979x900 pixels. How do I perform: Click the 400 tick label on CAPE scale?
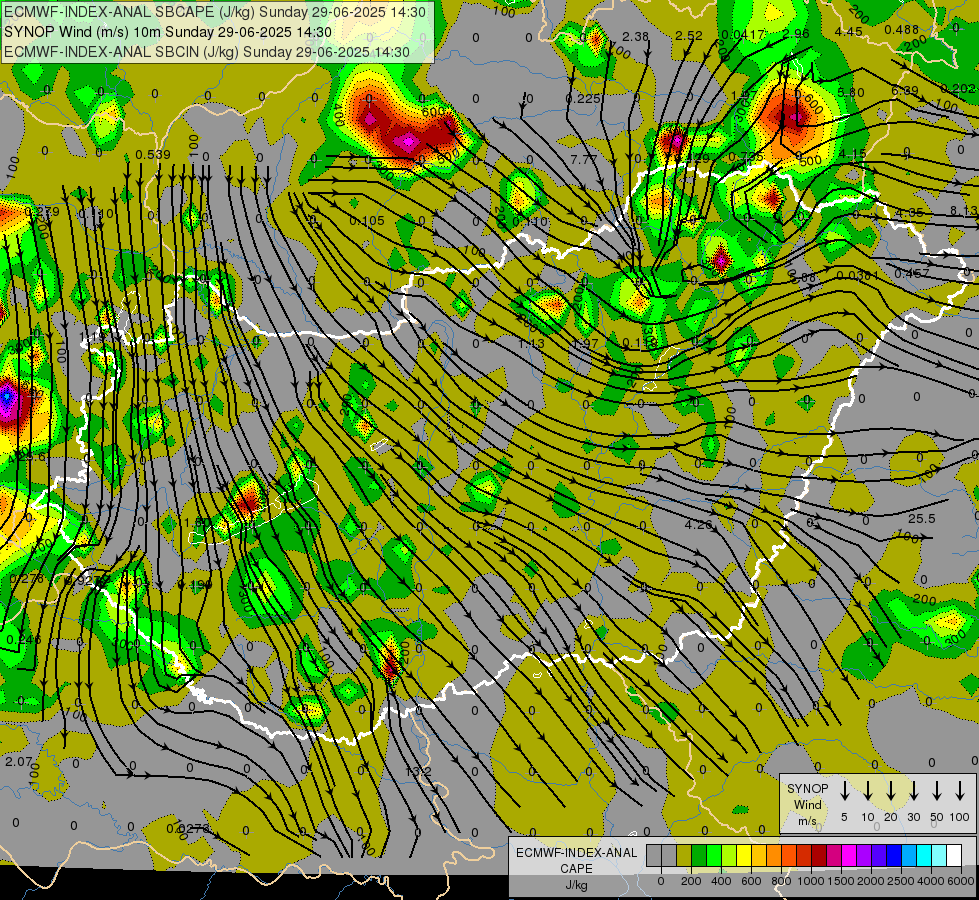pos(721,881)
